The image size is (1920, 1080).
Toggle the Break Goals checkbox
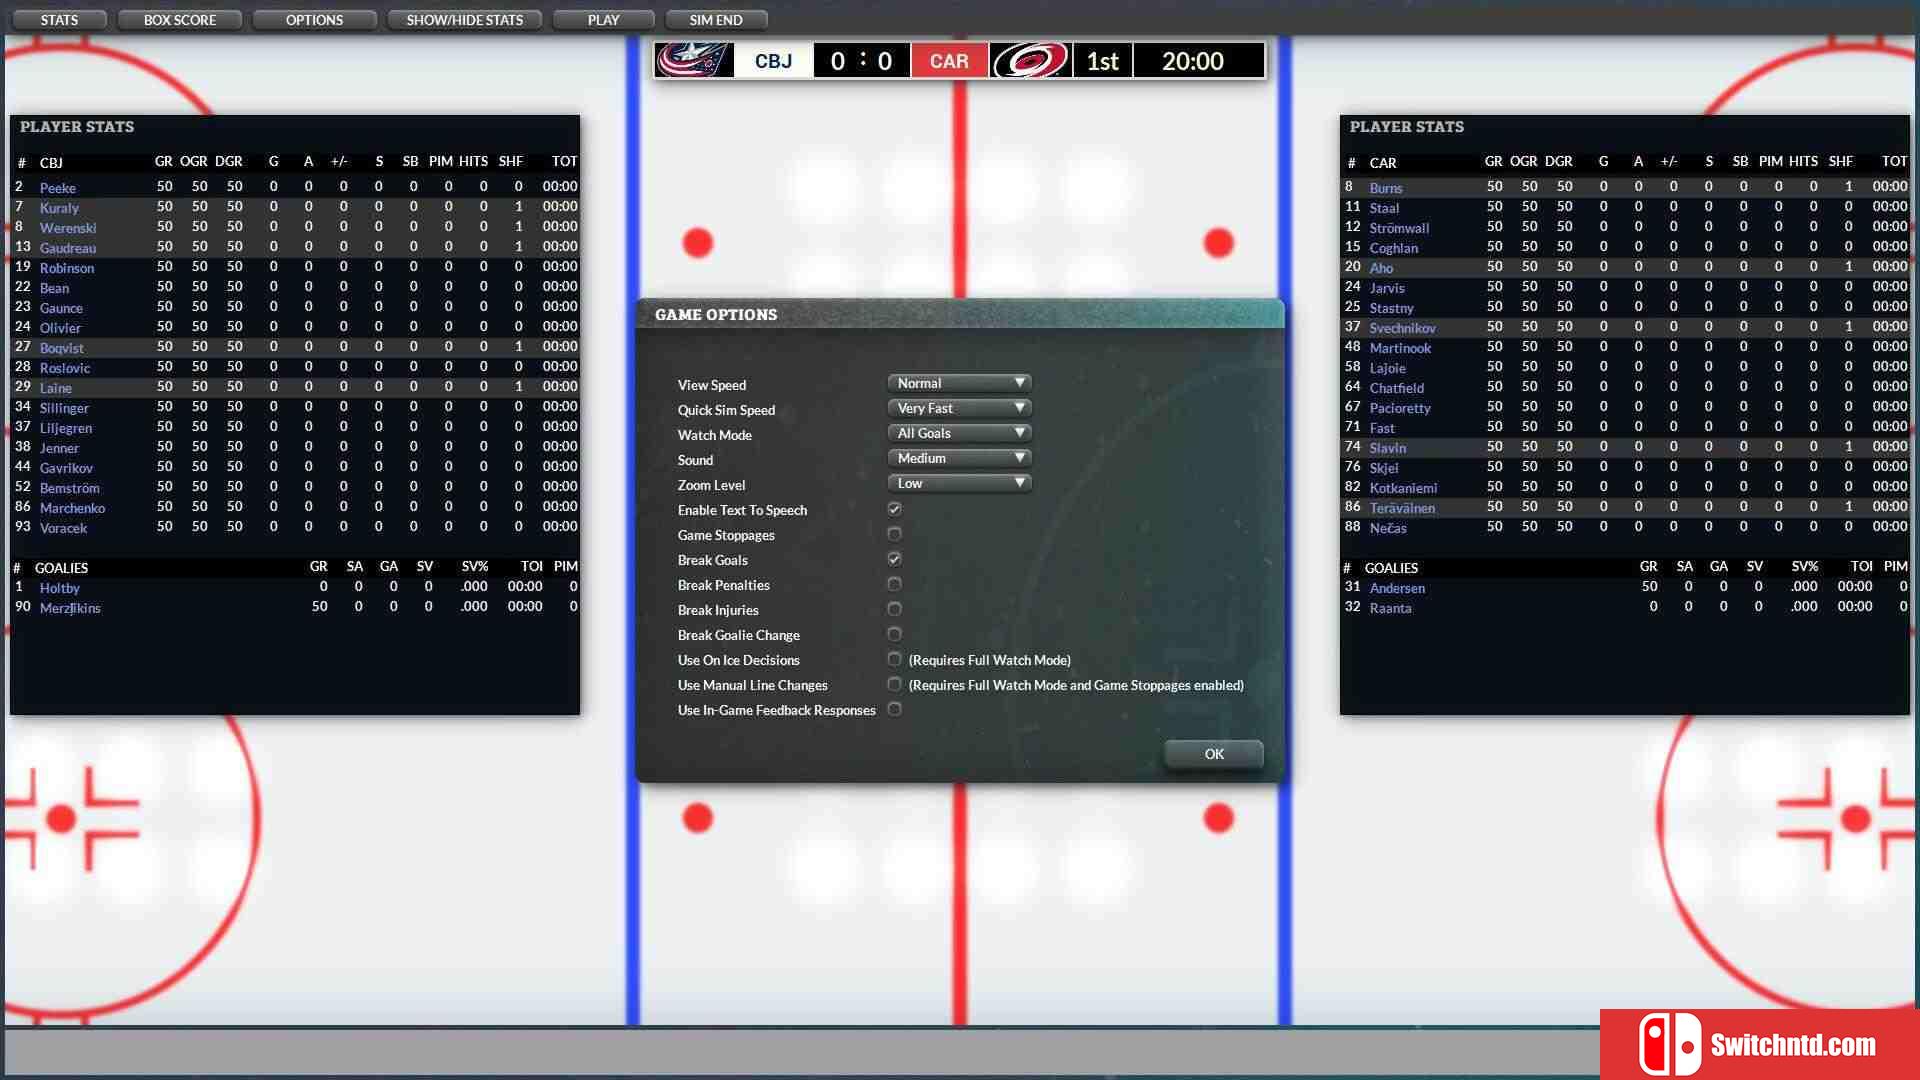[x=894, y=558]
